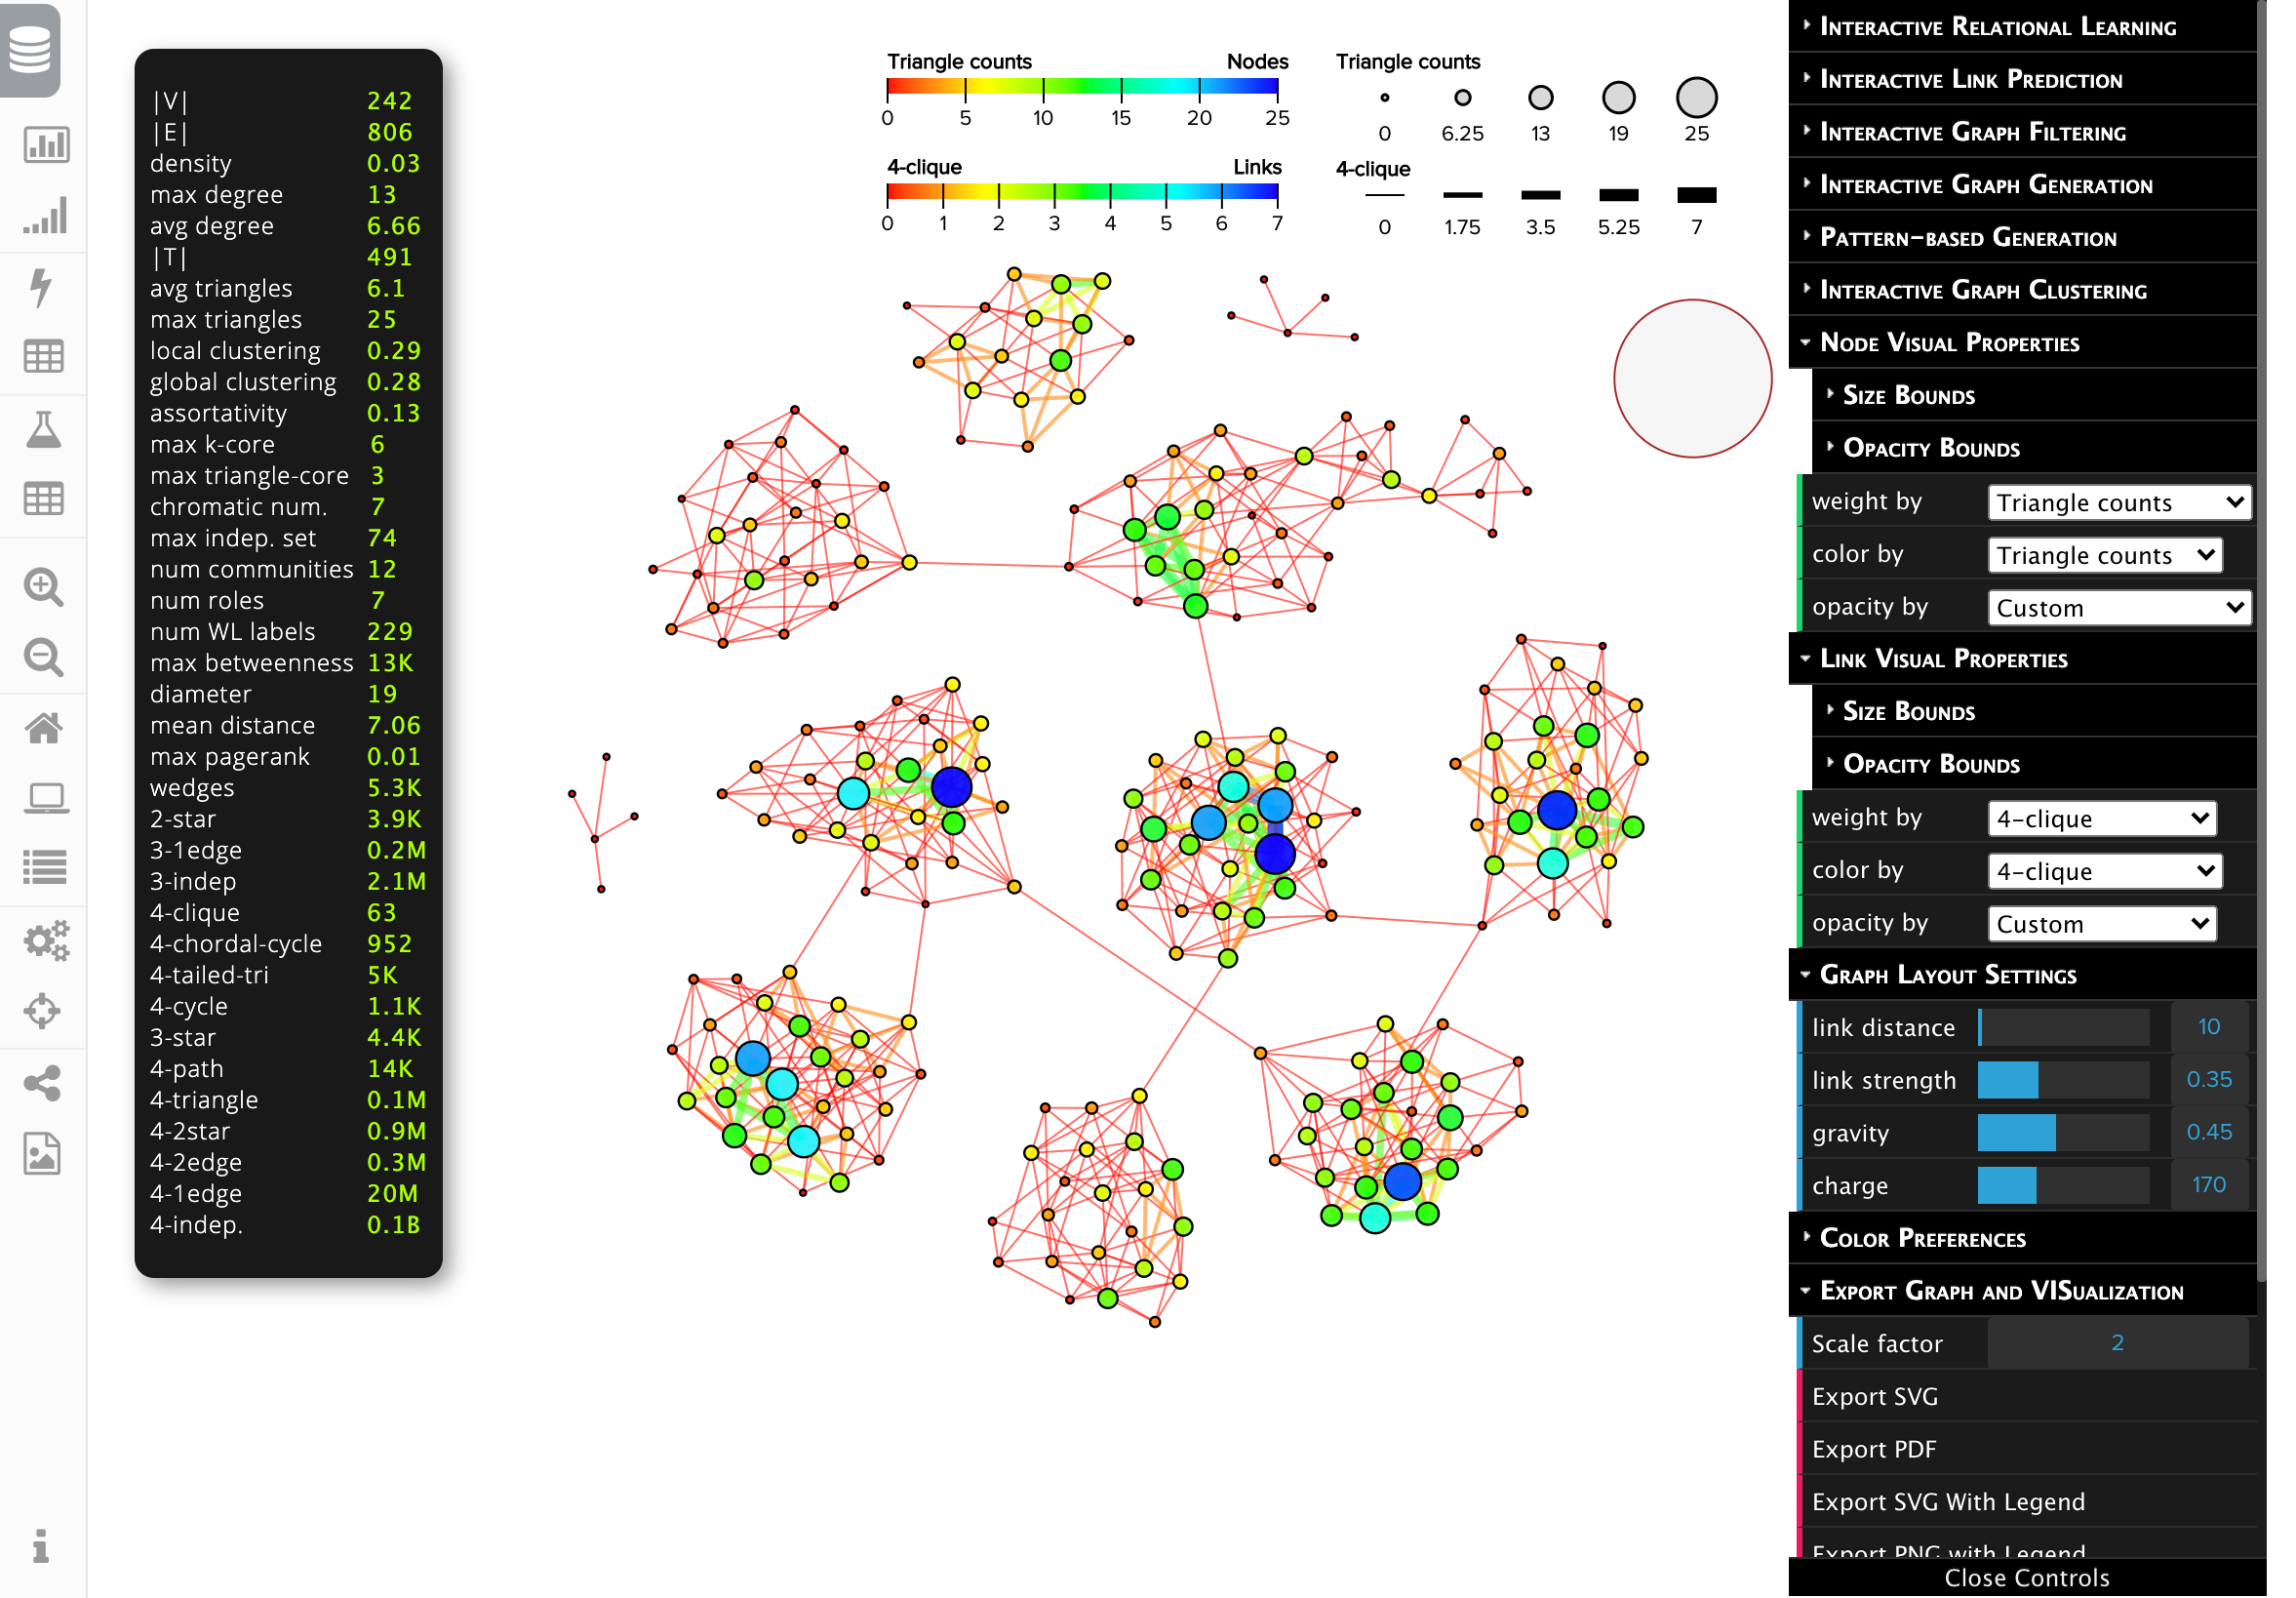Click the share icon in sidebar
The image size is (2296, 1598).
pos(42,1084)
